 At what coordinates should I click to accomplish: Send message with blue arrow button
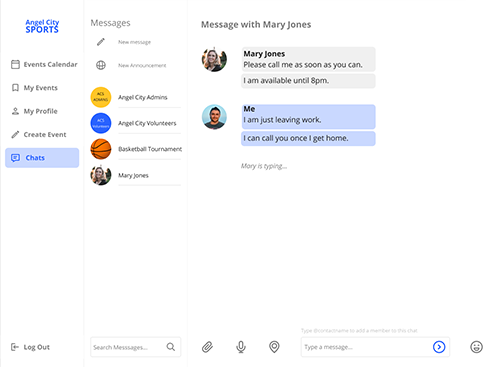point(439,347)
